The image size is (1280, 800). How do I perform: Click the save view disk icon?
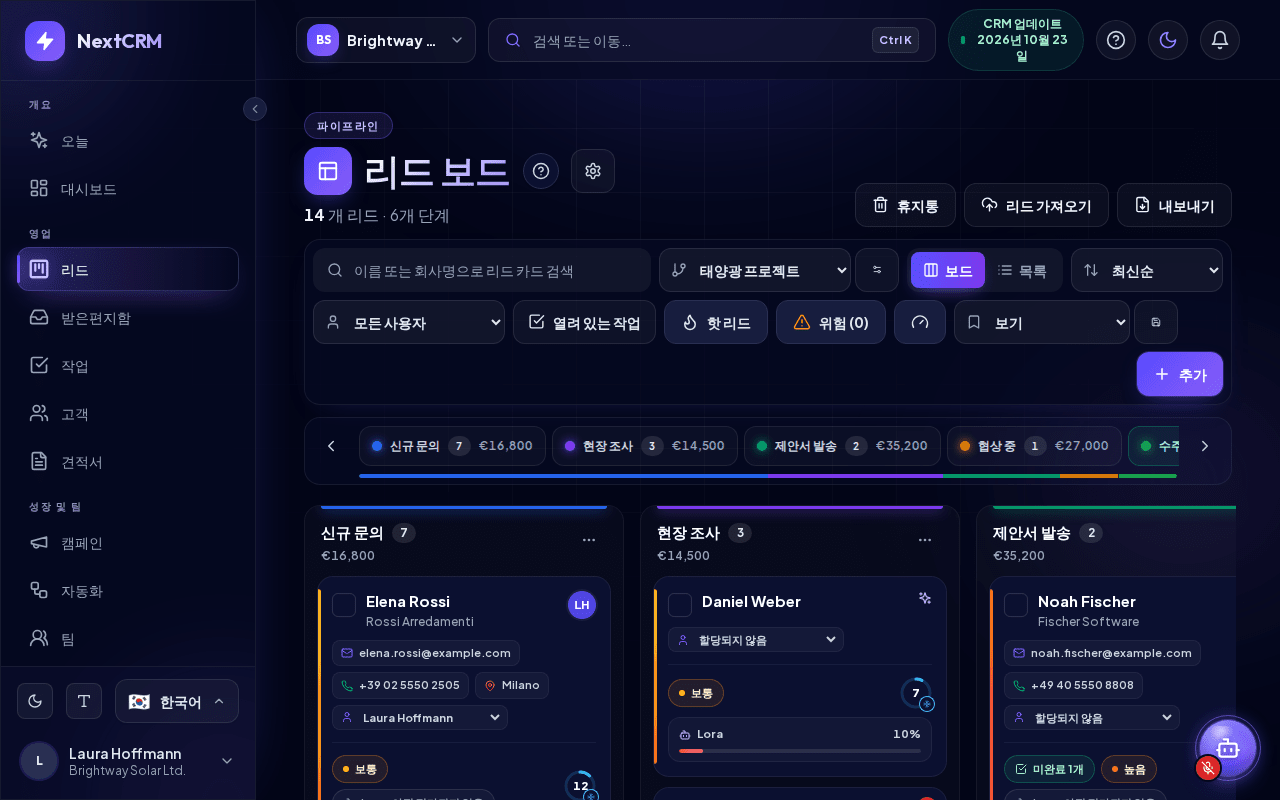pos(1156,322)
